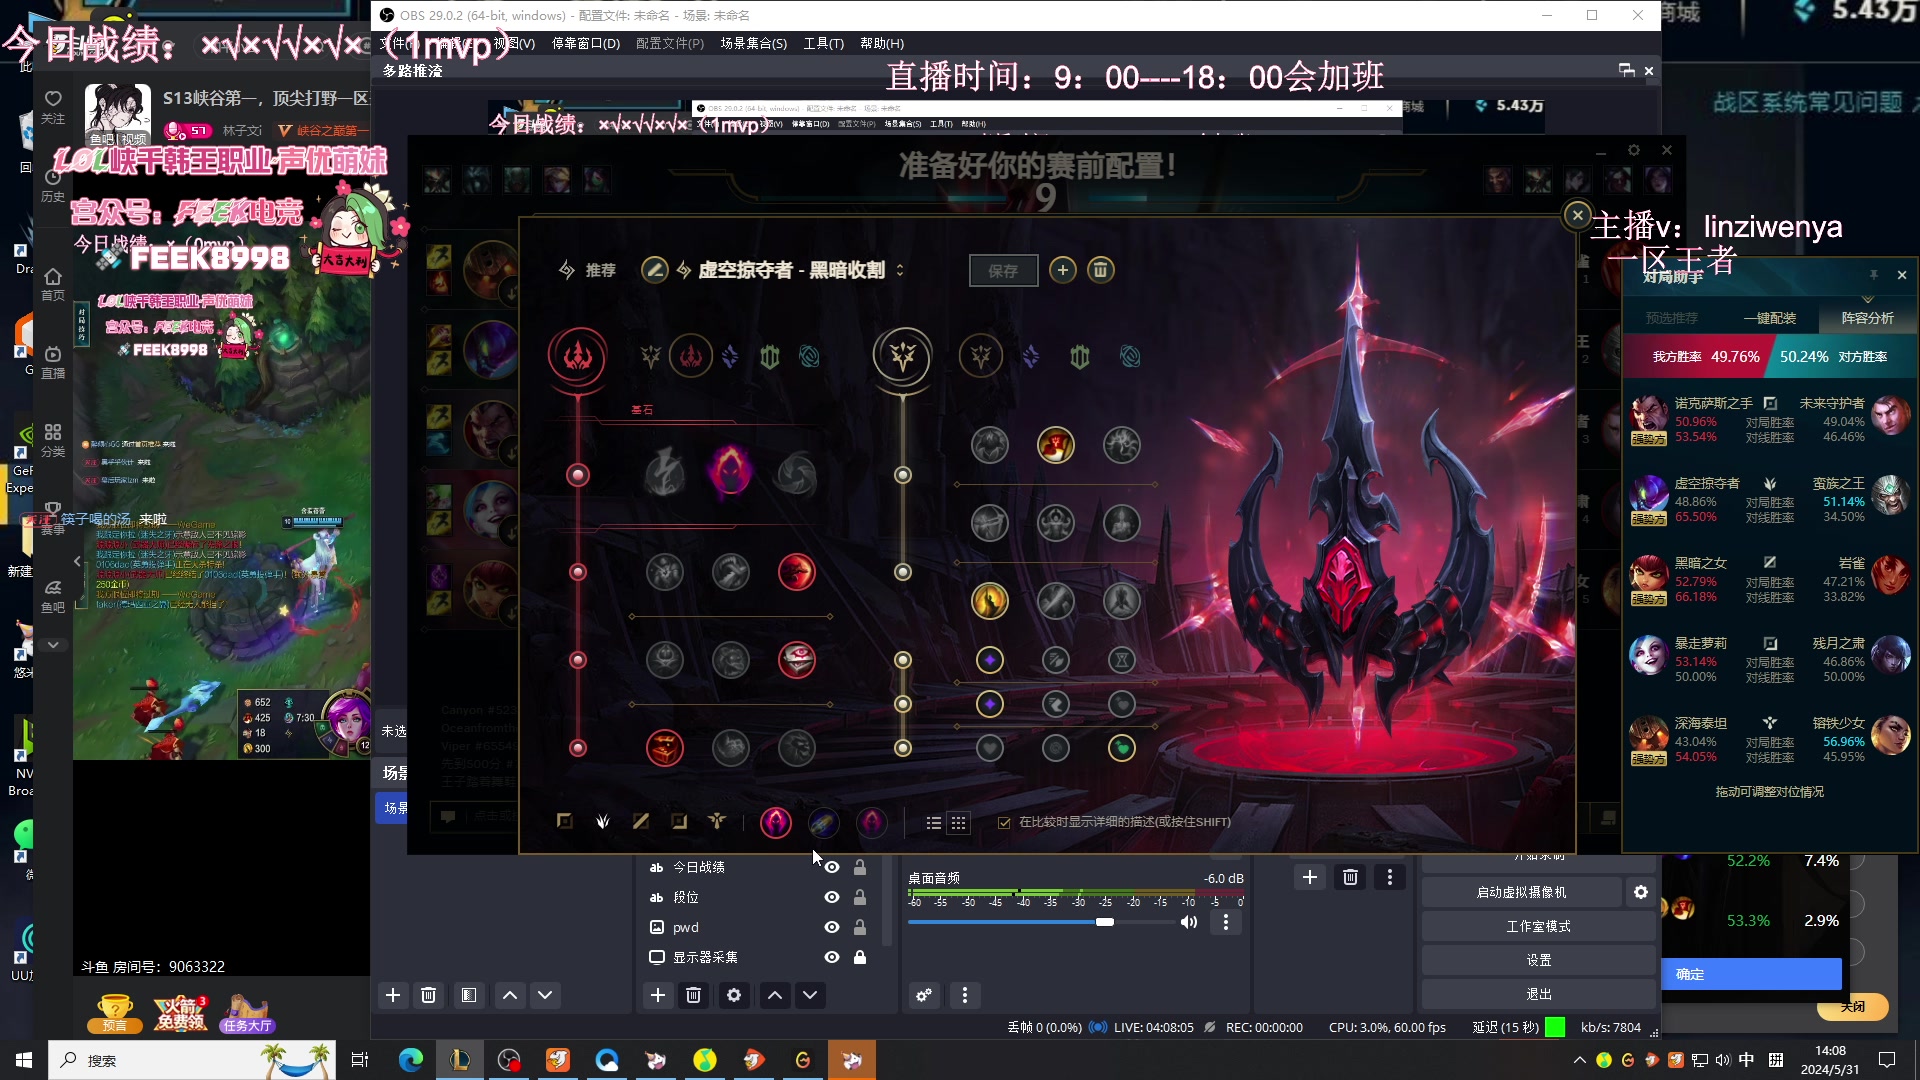
Task: Toggle visibility of 段位 source
Action: [831, 897]
